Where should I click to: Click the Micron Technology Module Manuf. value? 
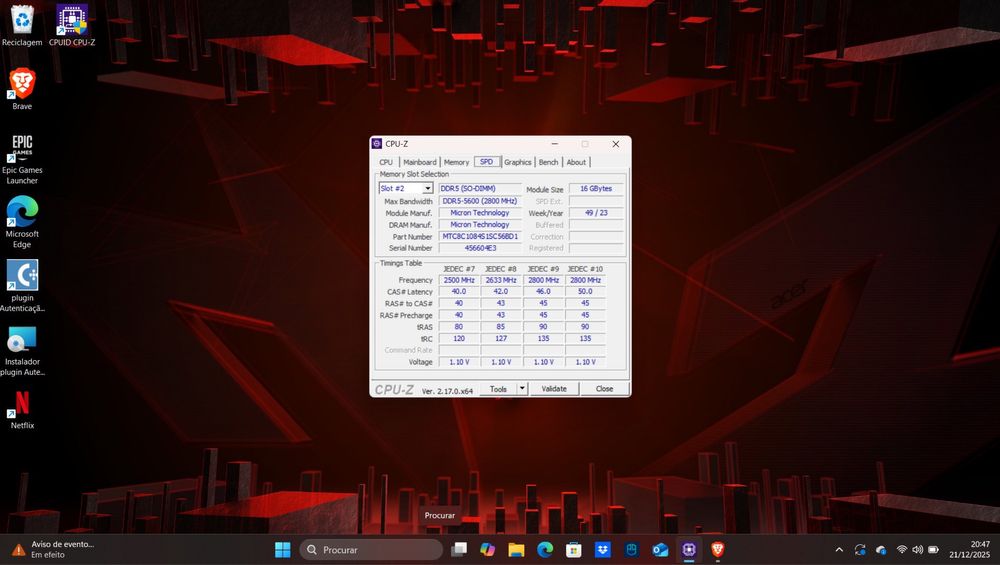pyautogui.click(x=480, y=213)
